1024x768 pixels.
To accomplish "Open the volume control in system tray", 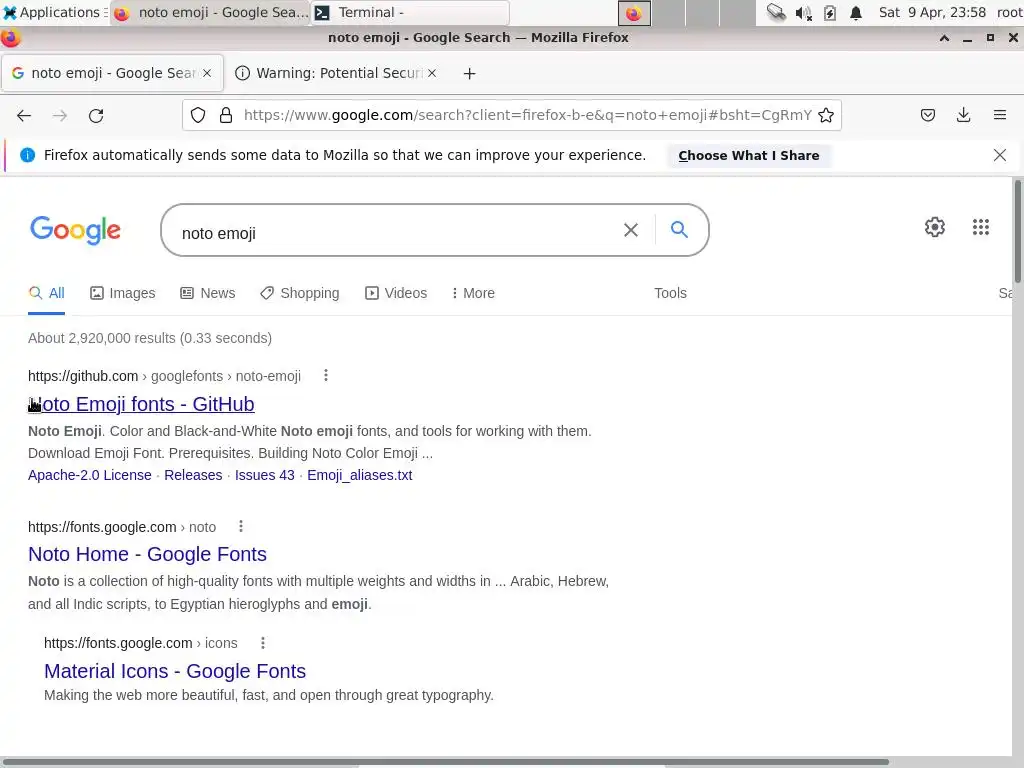I will tap(803, 13).
